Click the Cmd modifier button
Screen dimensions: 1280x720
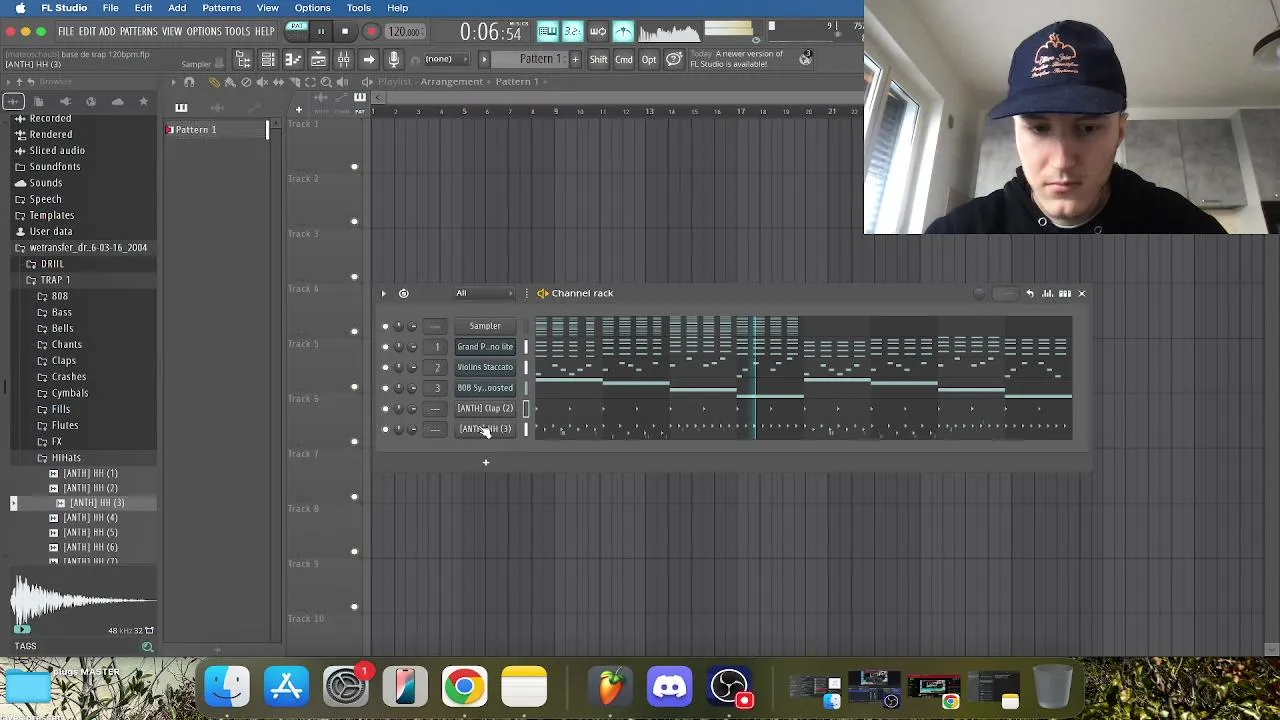click(624, 60)
